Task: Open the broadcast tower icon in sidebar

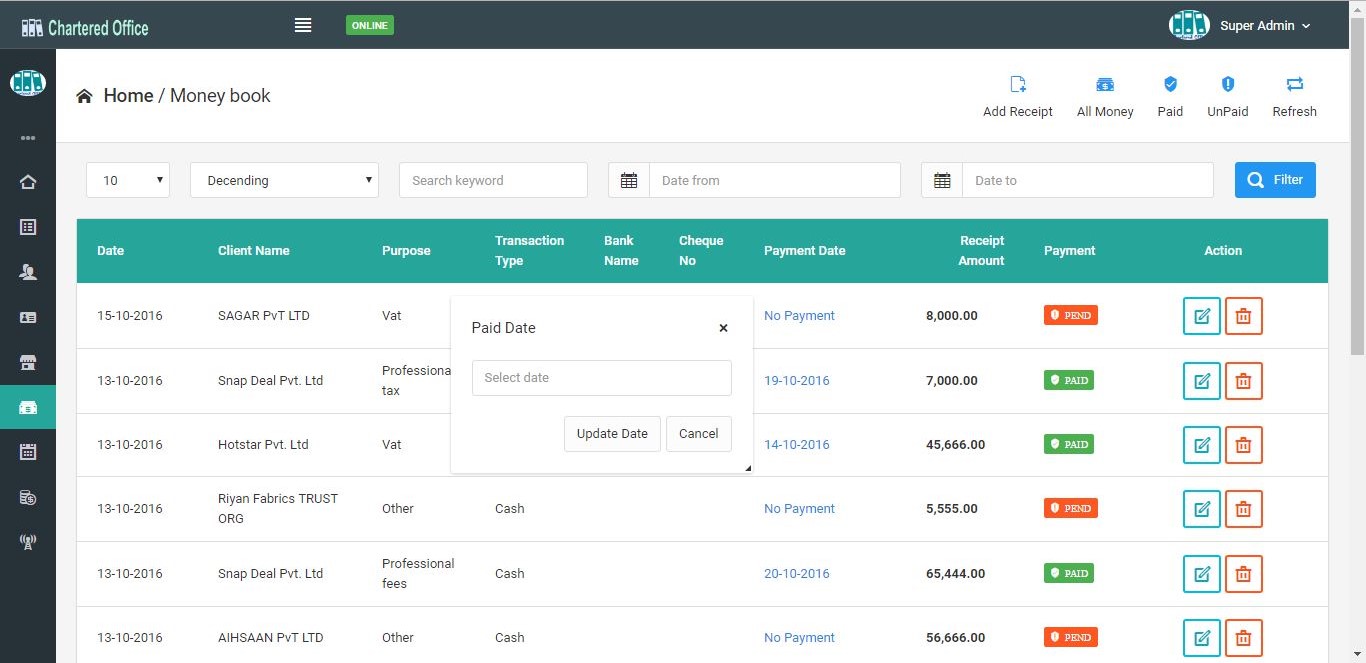Action: coord(28,542)
